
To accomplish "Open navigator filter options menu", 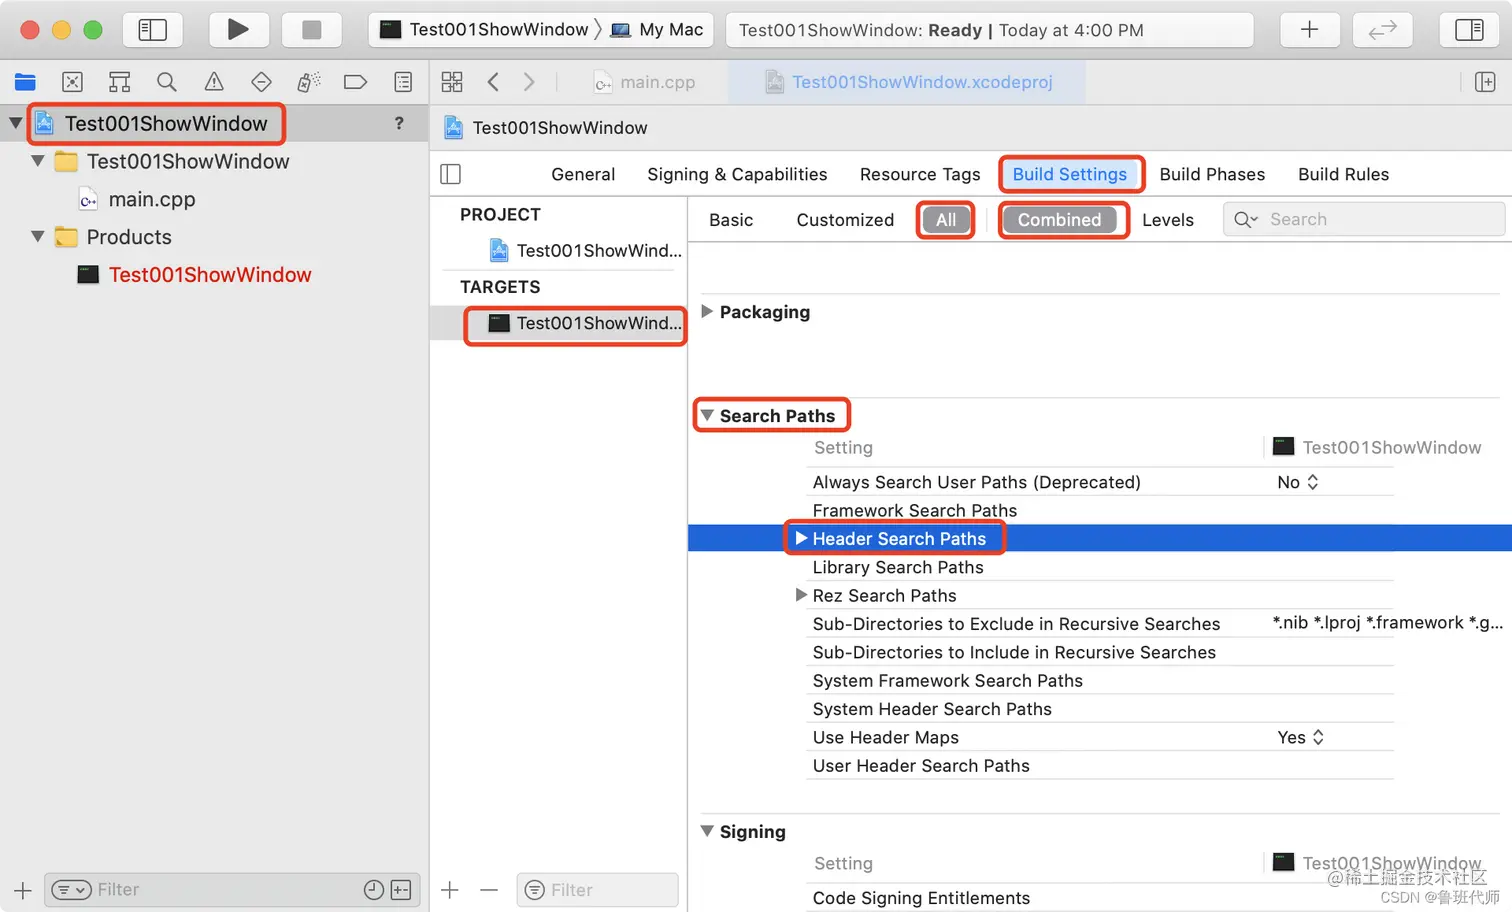I will (x=71, y=890).
